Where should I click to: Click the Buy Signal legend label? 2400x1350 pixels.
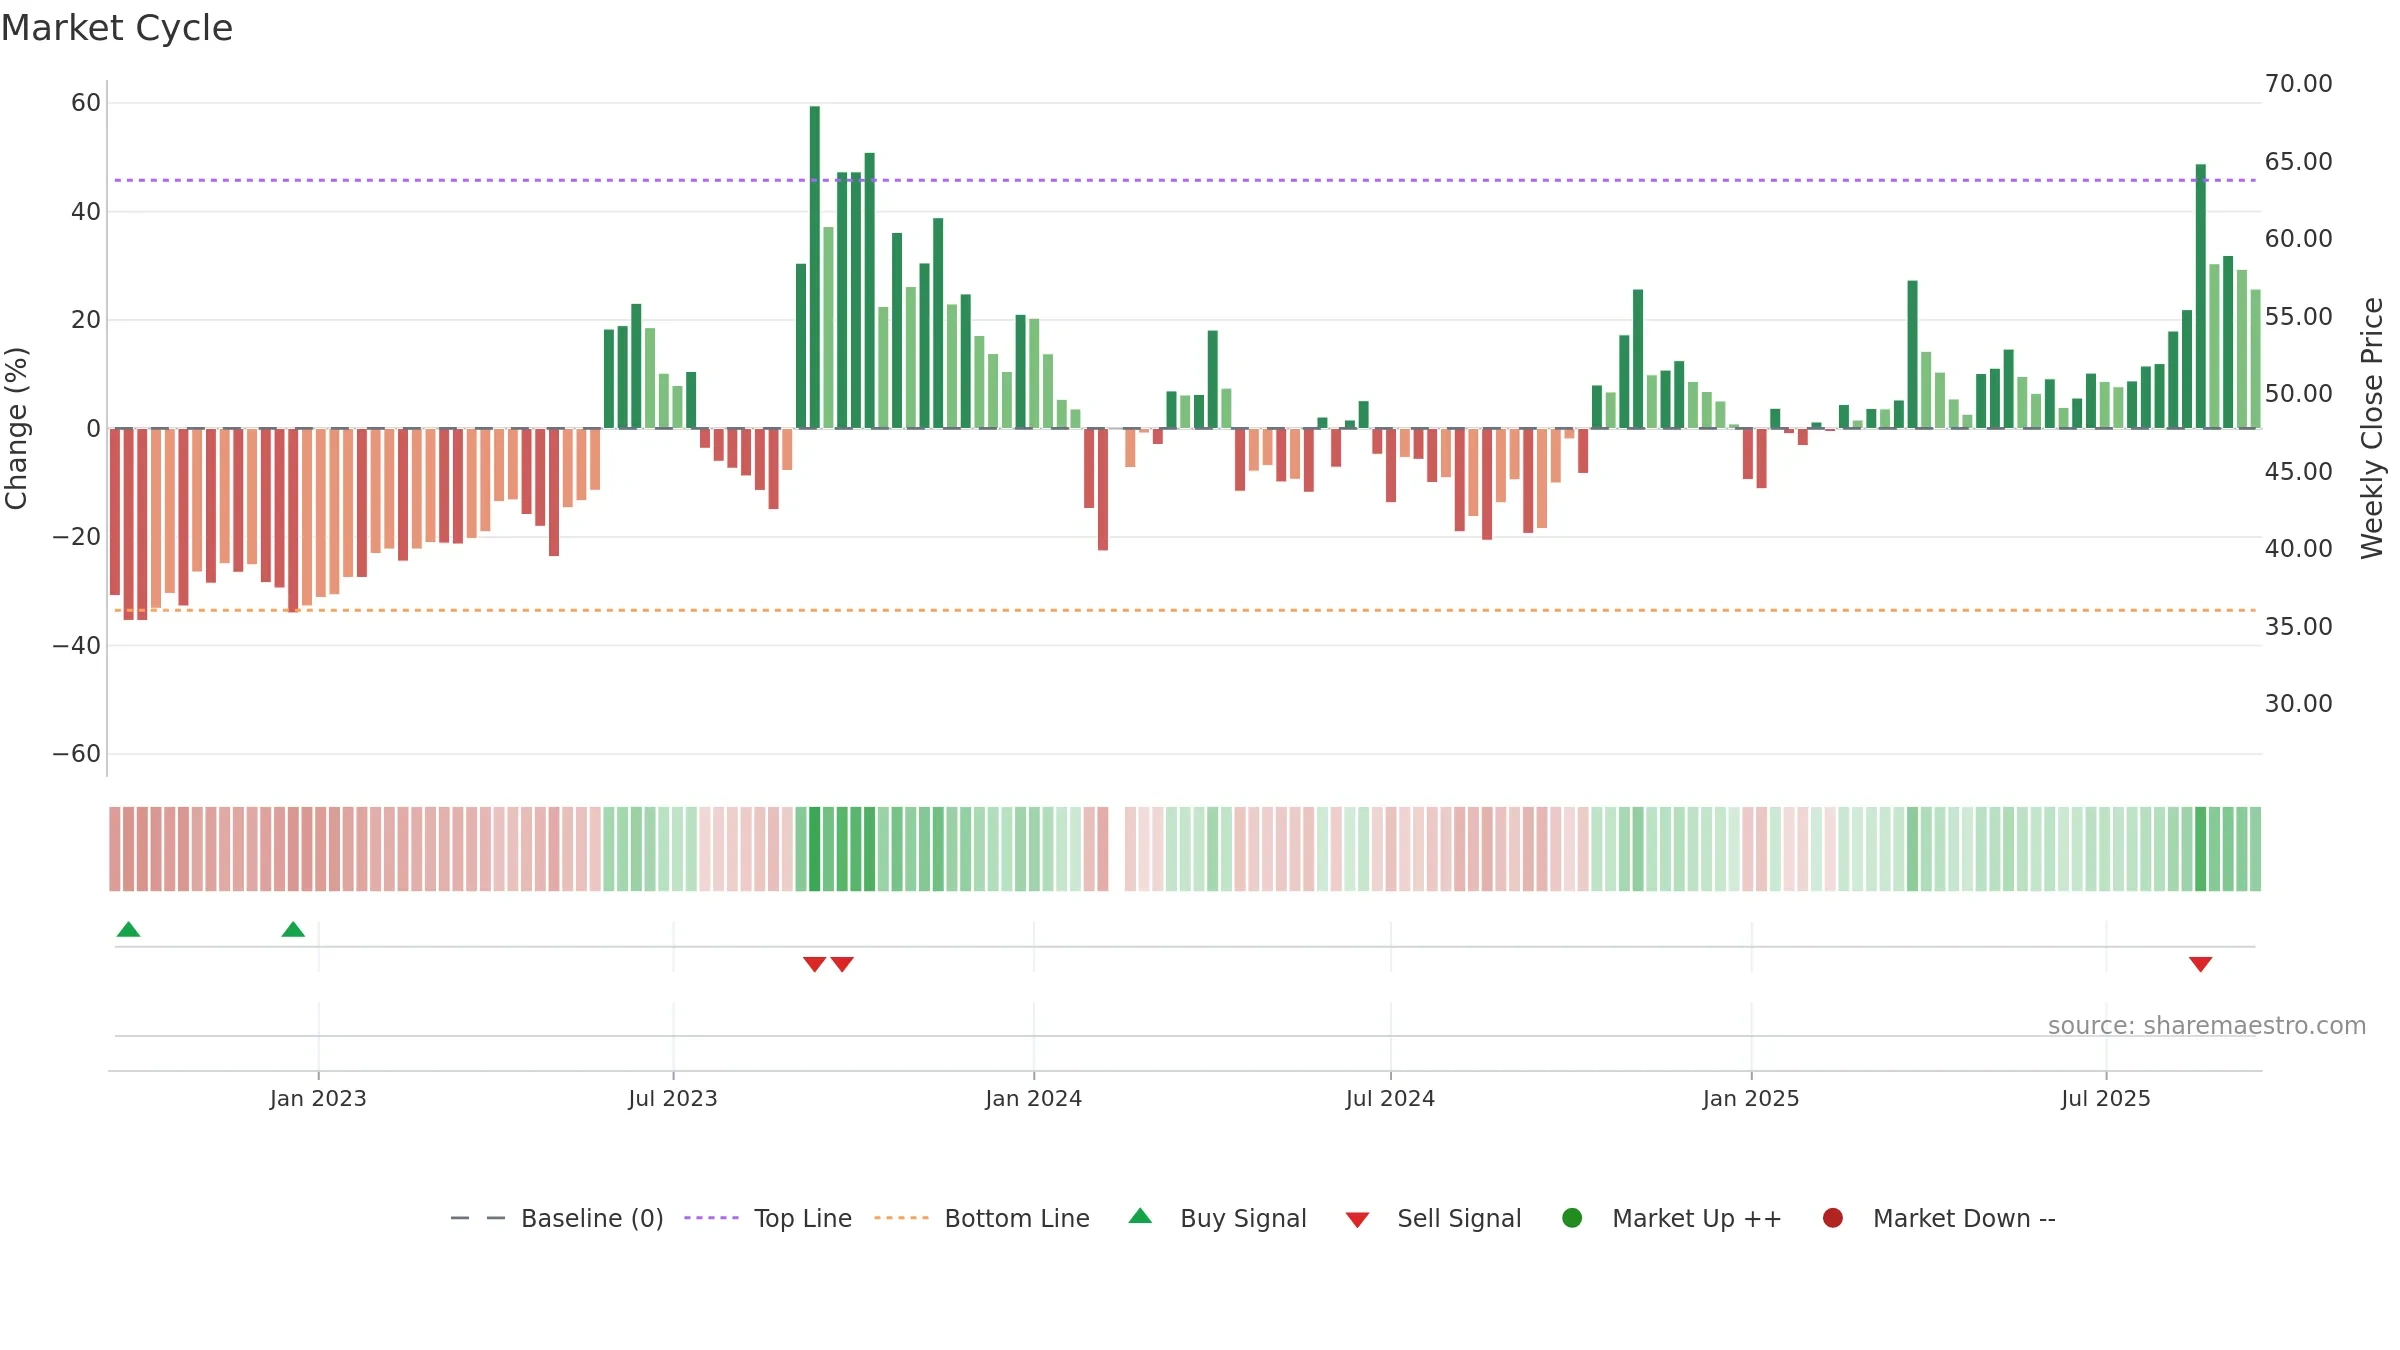pos(1243,1218)
